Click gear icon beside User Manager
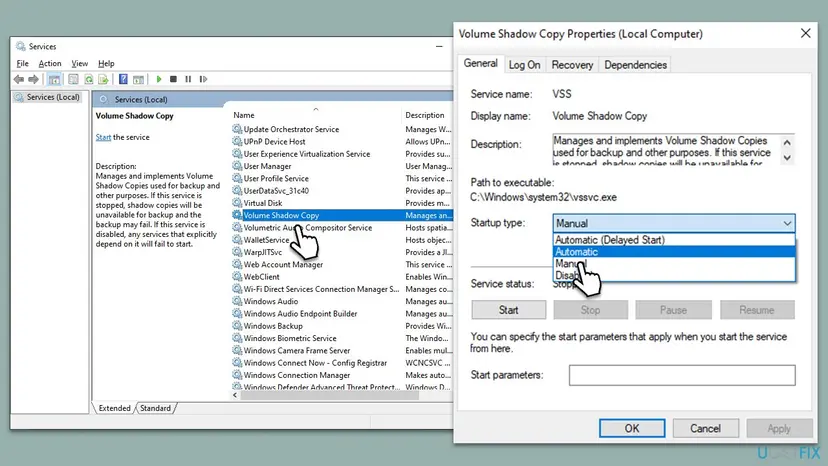 [x=237, y=166]
